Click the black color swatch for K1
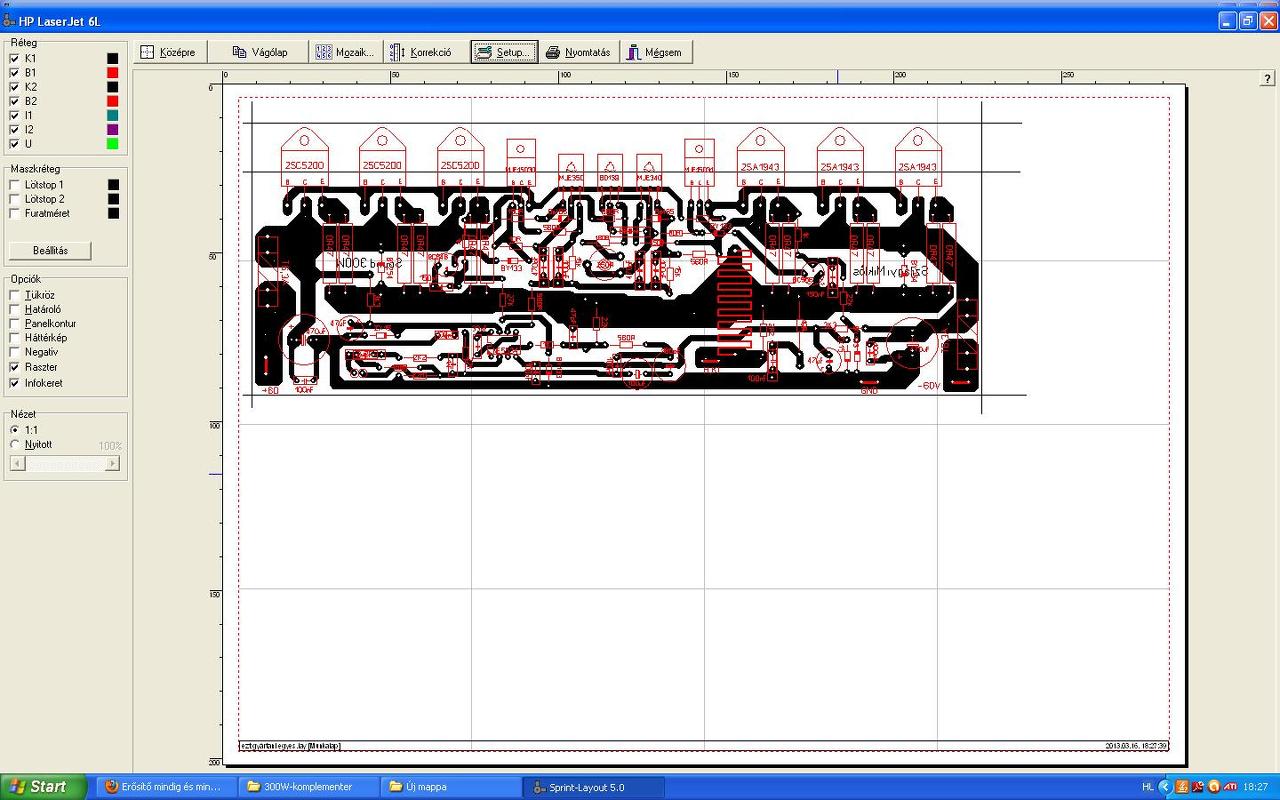The image size is (1280, 800). [x=113, y=59]
